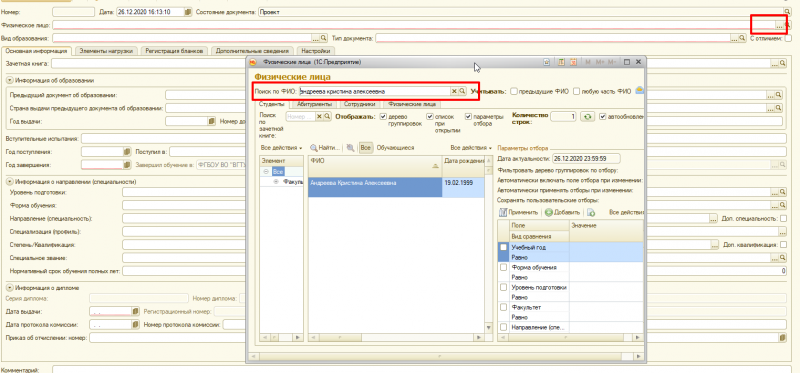Toggle the автообновление checkbox
800x373 pixels.
pos(603,117)
